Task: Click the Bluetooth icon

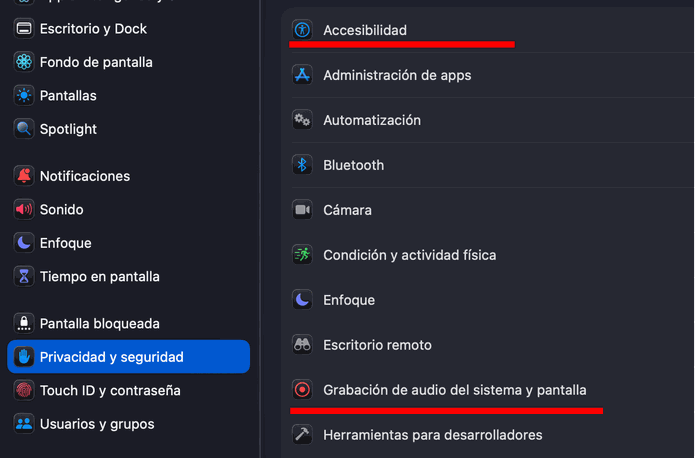Action: coord(302,165)
